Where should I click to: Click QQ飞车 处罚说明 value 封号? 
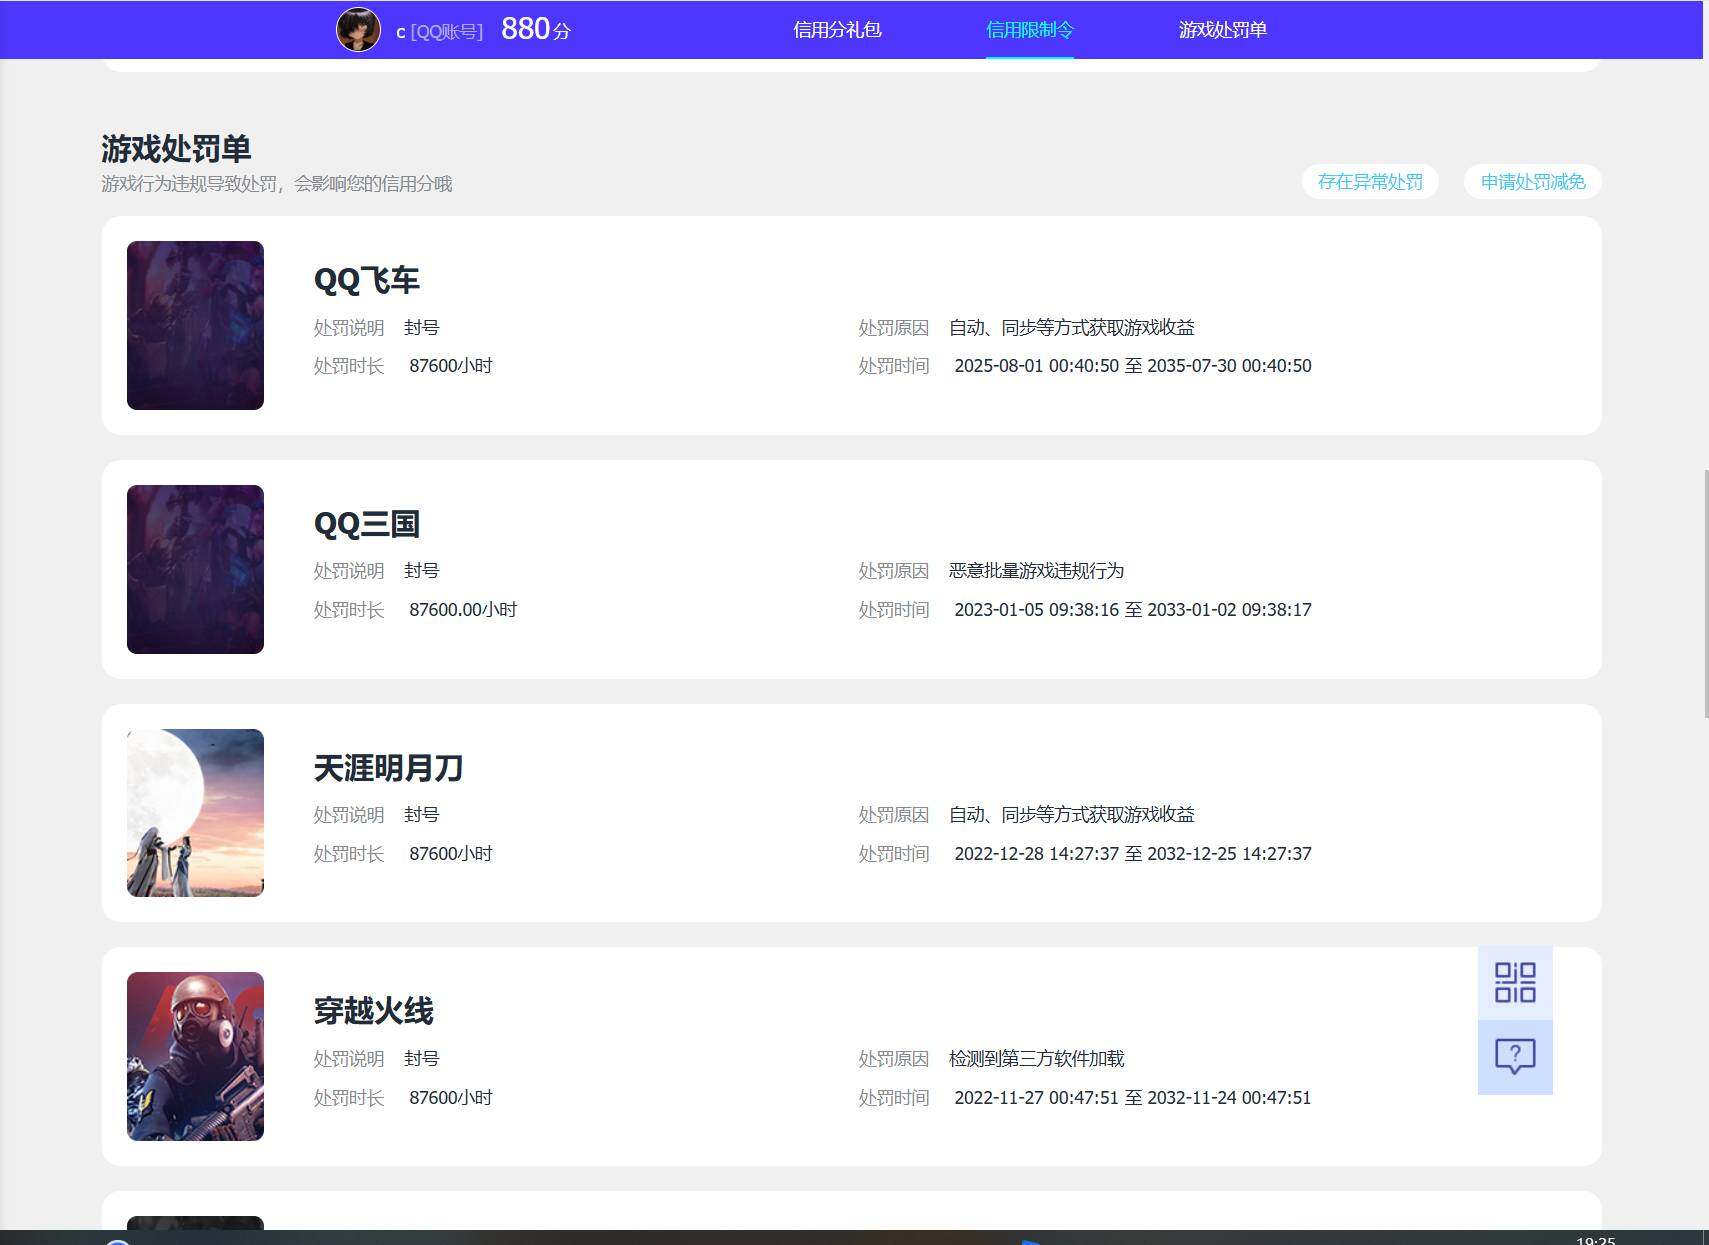(x=422, y=328)
